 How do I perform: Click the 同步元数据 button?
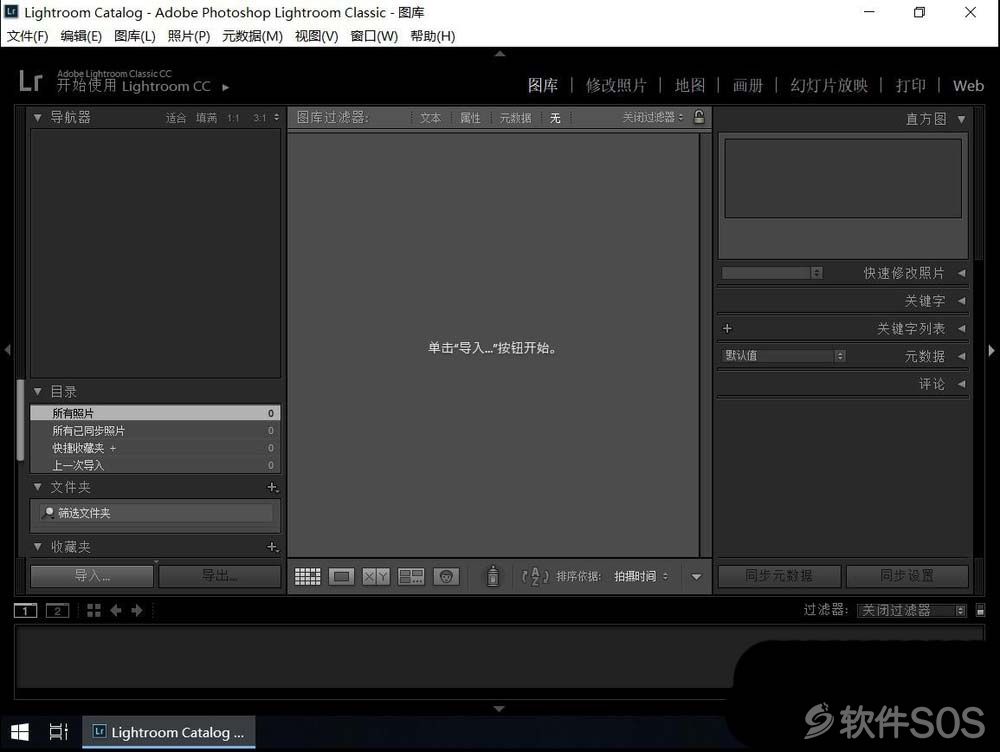click(x=779, y=576)
